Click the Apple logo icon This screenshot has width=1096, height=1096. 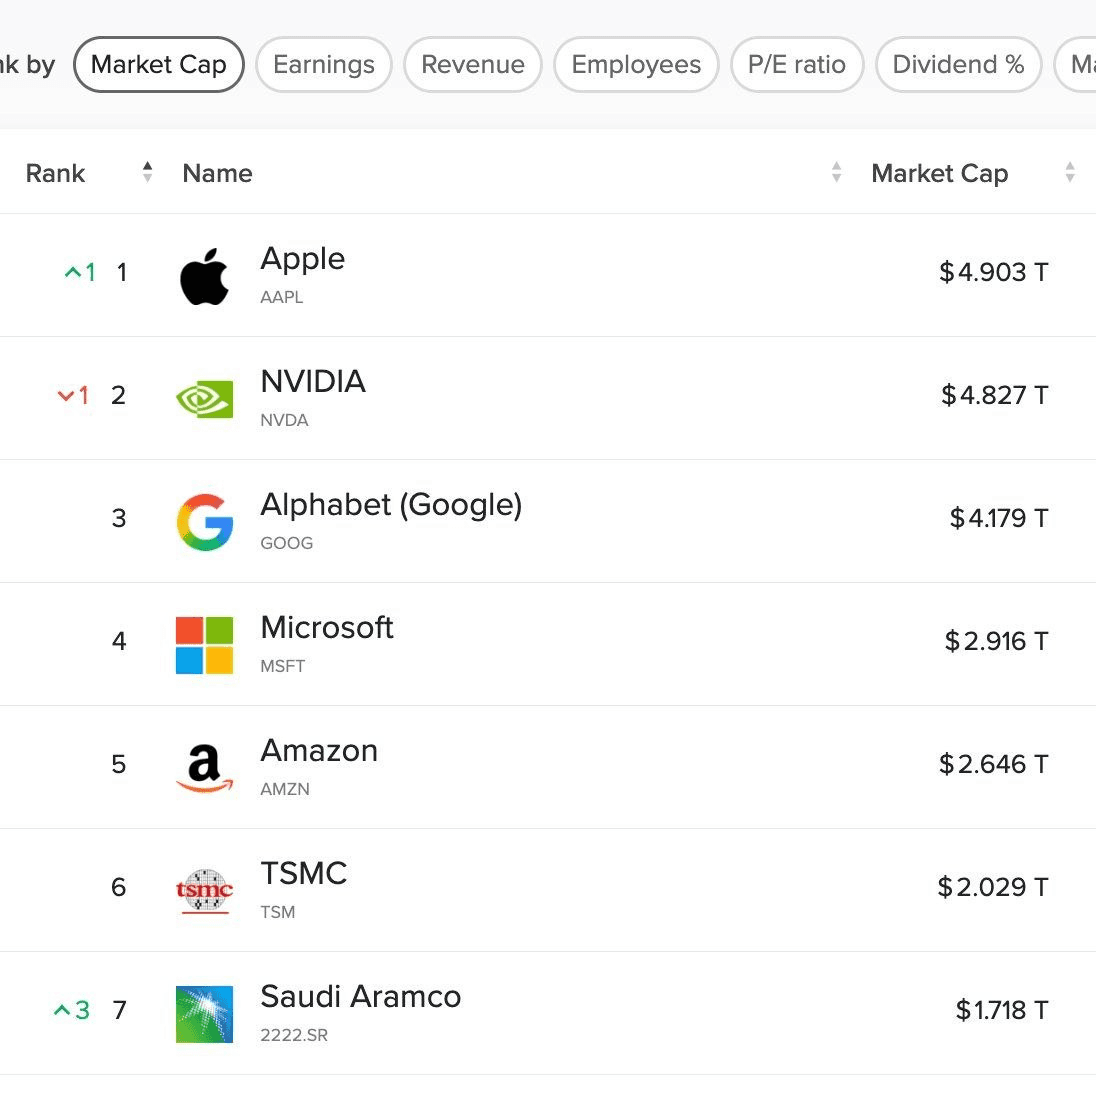pyautogui.click(x=204, y=276)
